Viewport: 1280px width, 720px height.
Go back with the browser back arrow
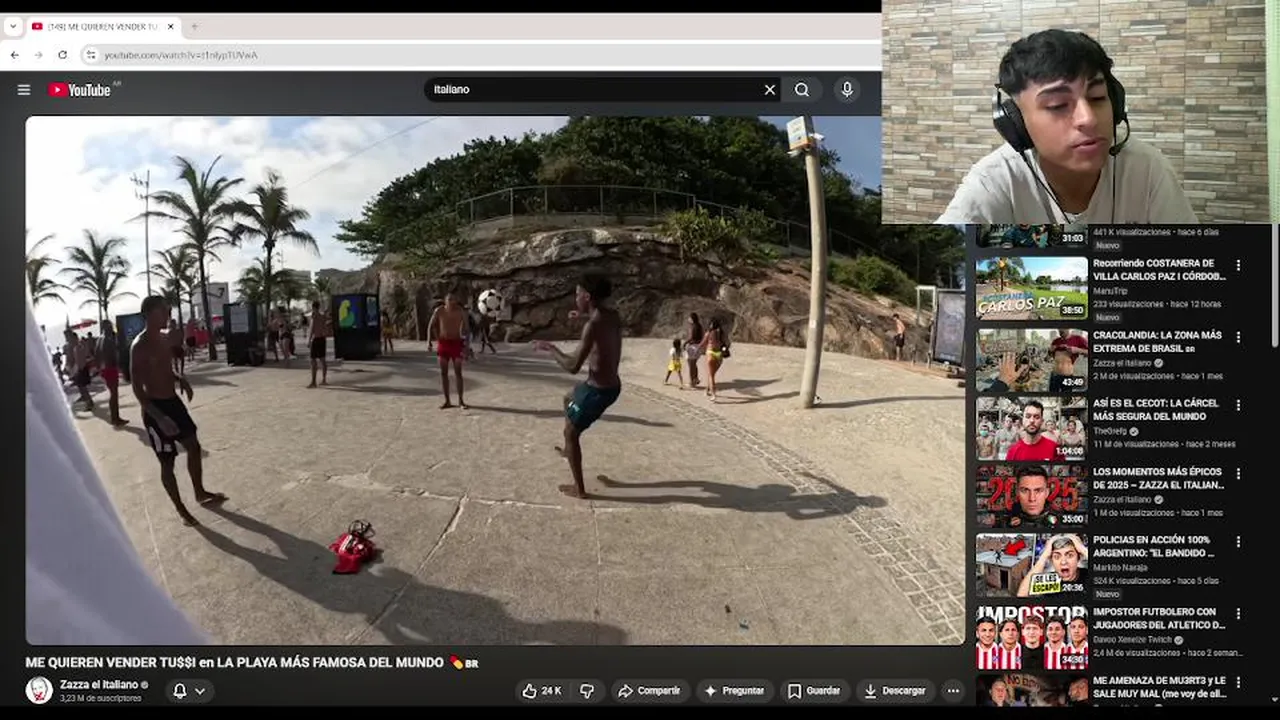coord(14,55)
